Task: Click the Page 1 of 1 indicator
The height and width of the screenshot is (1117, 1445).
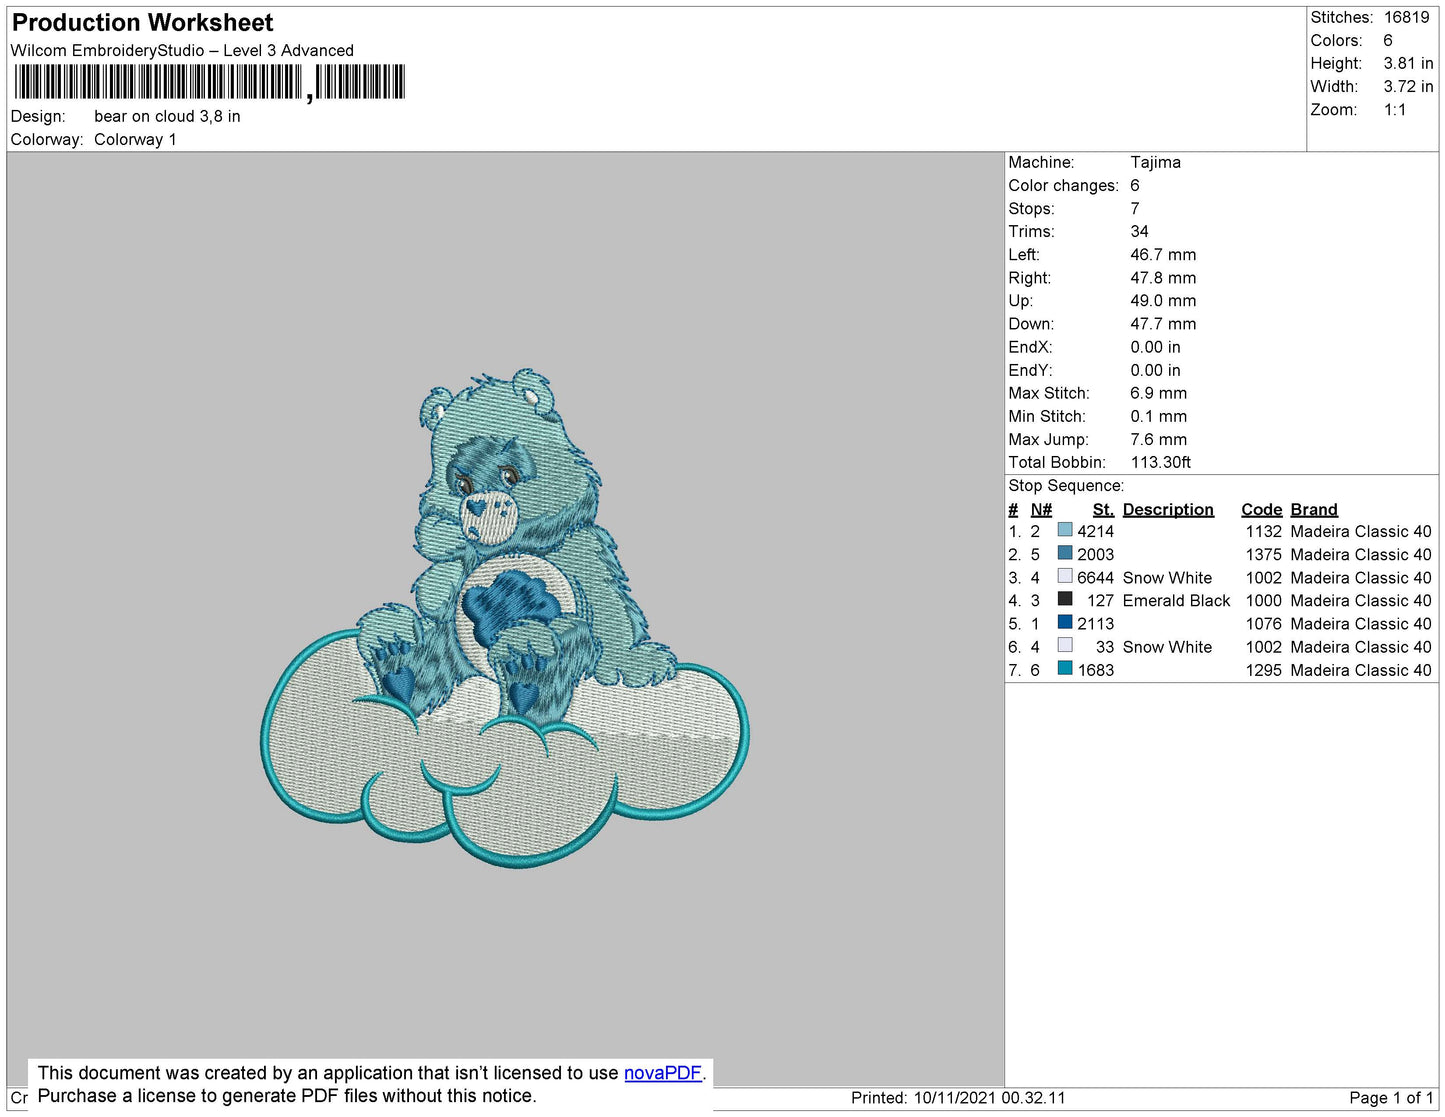Action: click(x=1390, y=1098)
